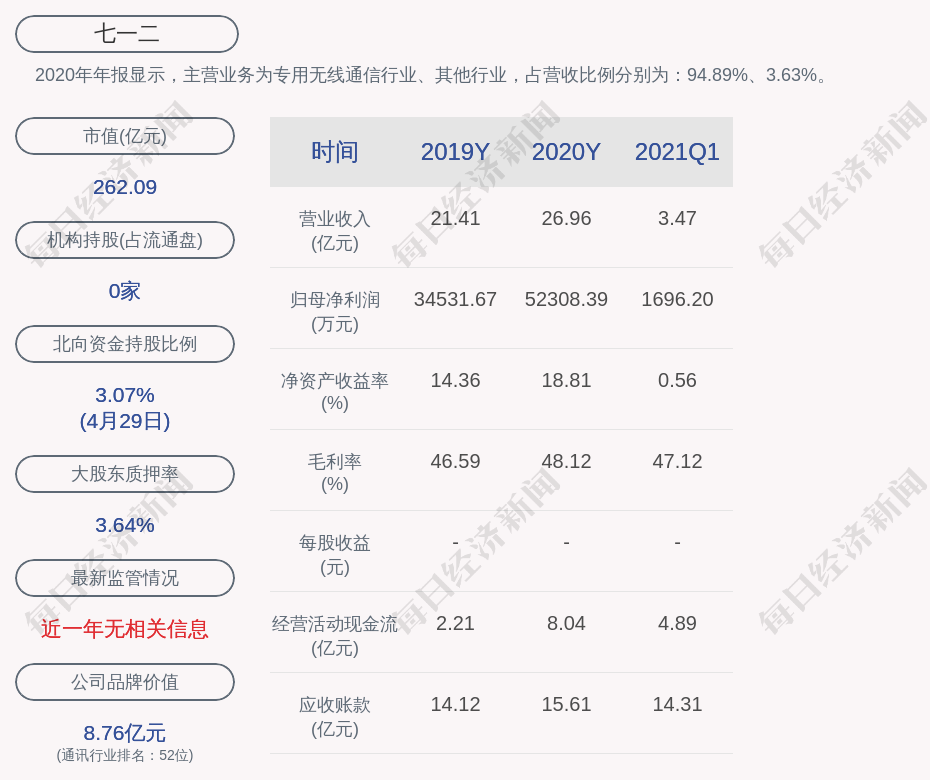Select the 大股东质押率 label
The width and height of the screenshot is (930, 780).
(125, 474)
